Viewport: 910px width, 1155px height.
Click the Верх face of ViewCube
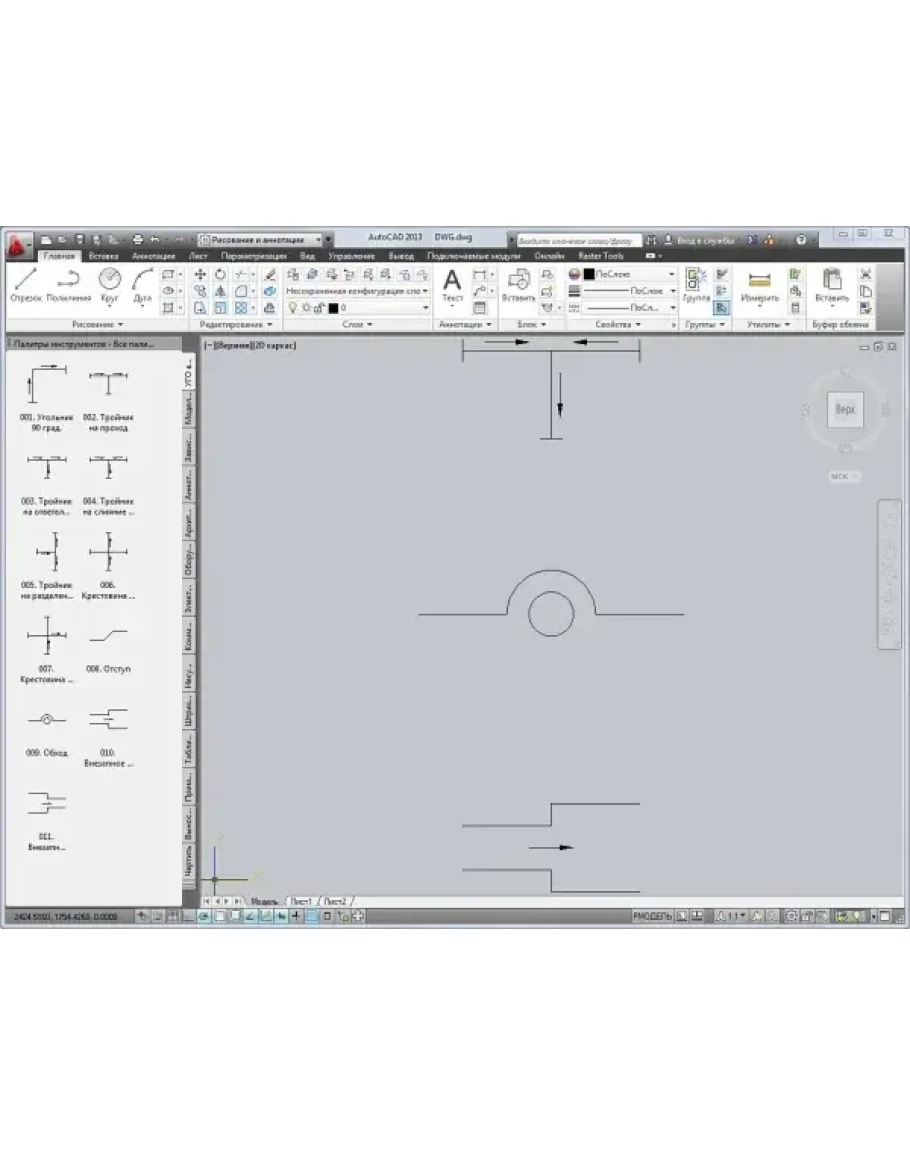tap(845, 409)
